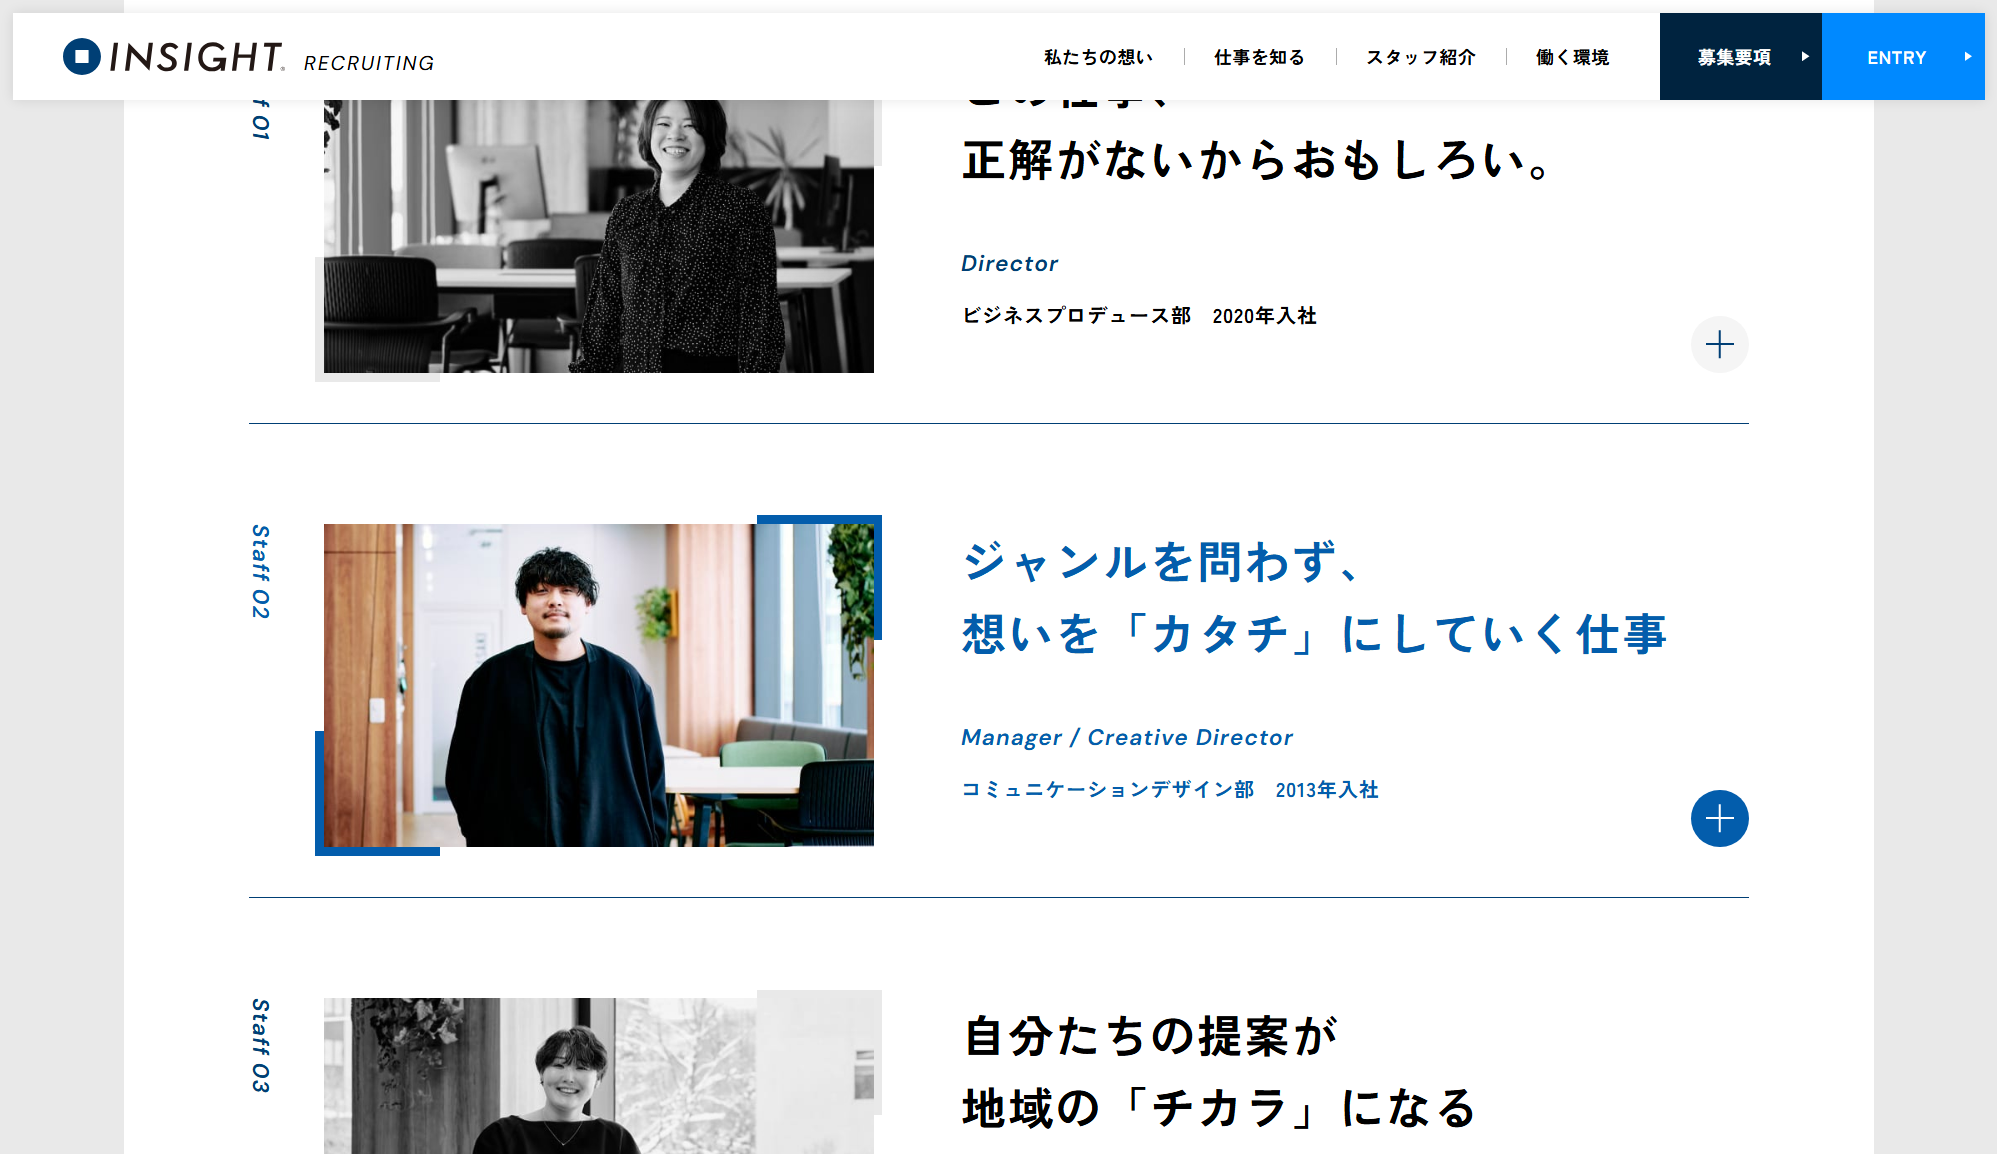
Task: Open Staff 02 color portrait photo
Action: click(598, 685)
